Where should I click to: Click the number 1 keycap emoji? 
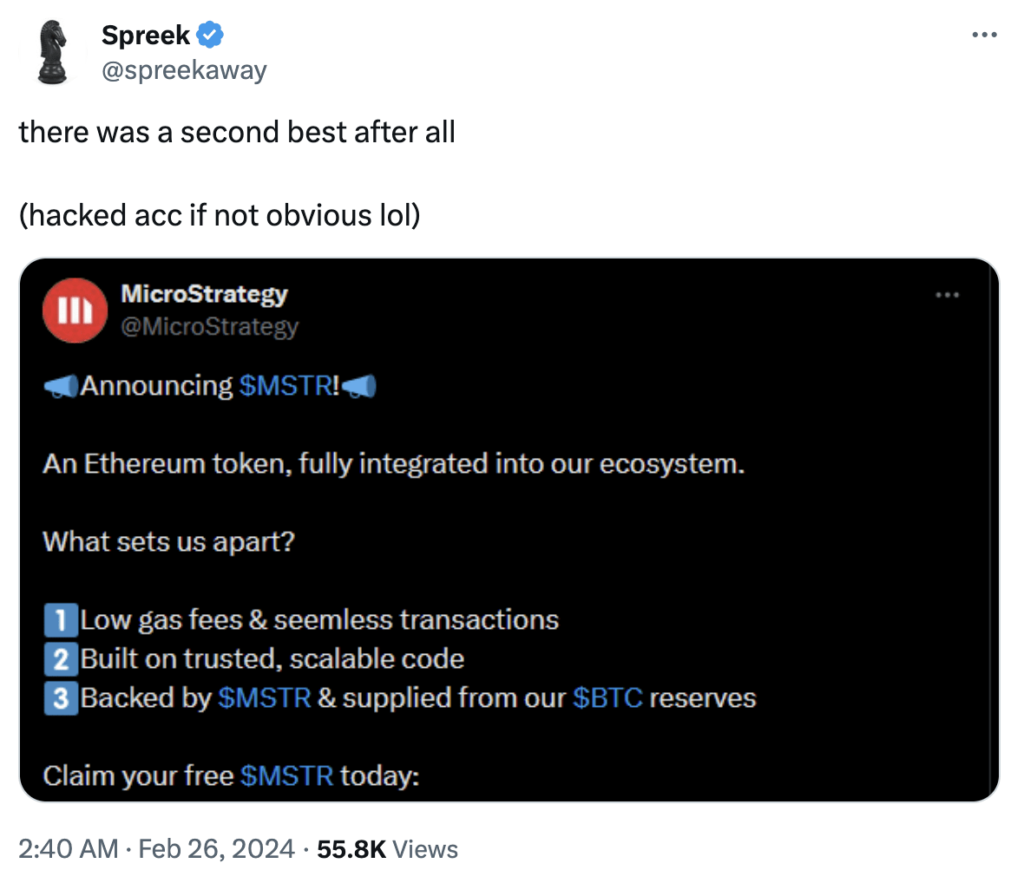coord(61,620)
